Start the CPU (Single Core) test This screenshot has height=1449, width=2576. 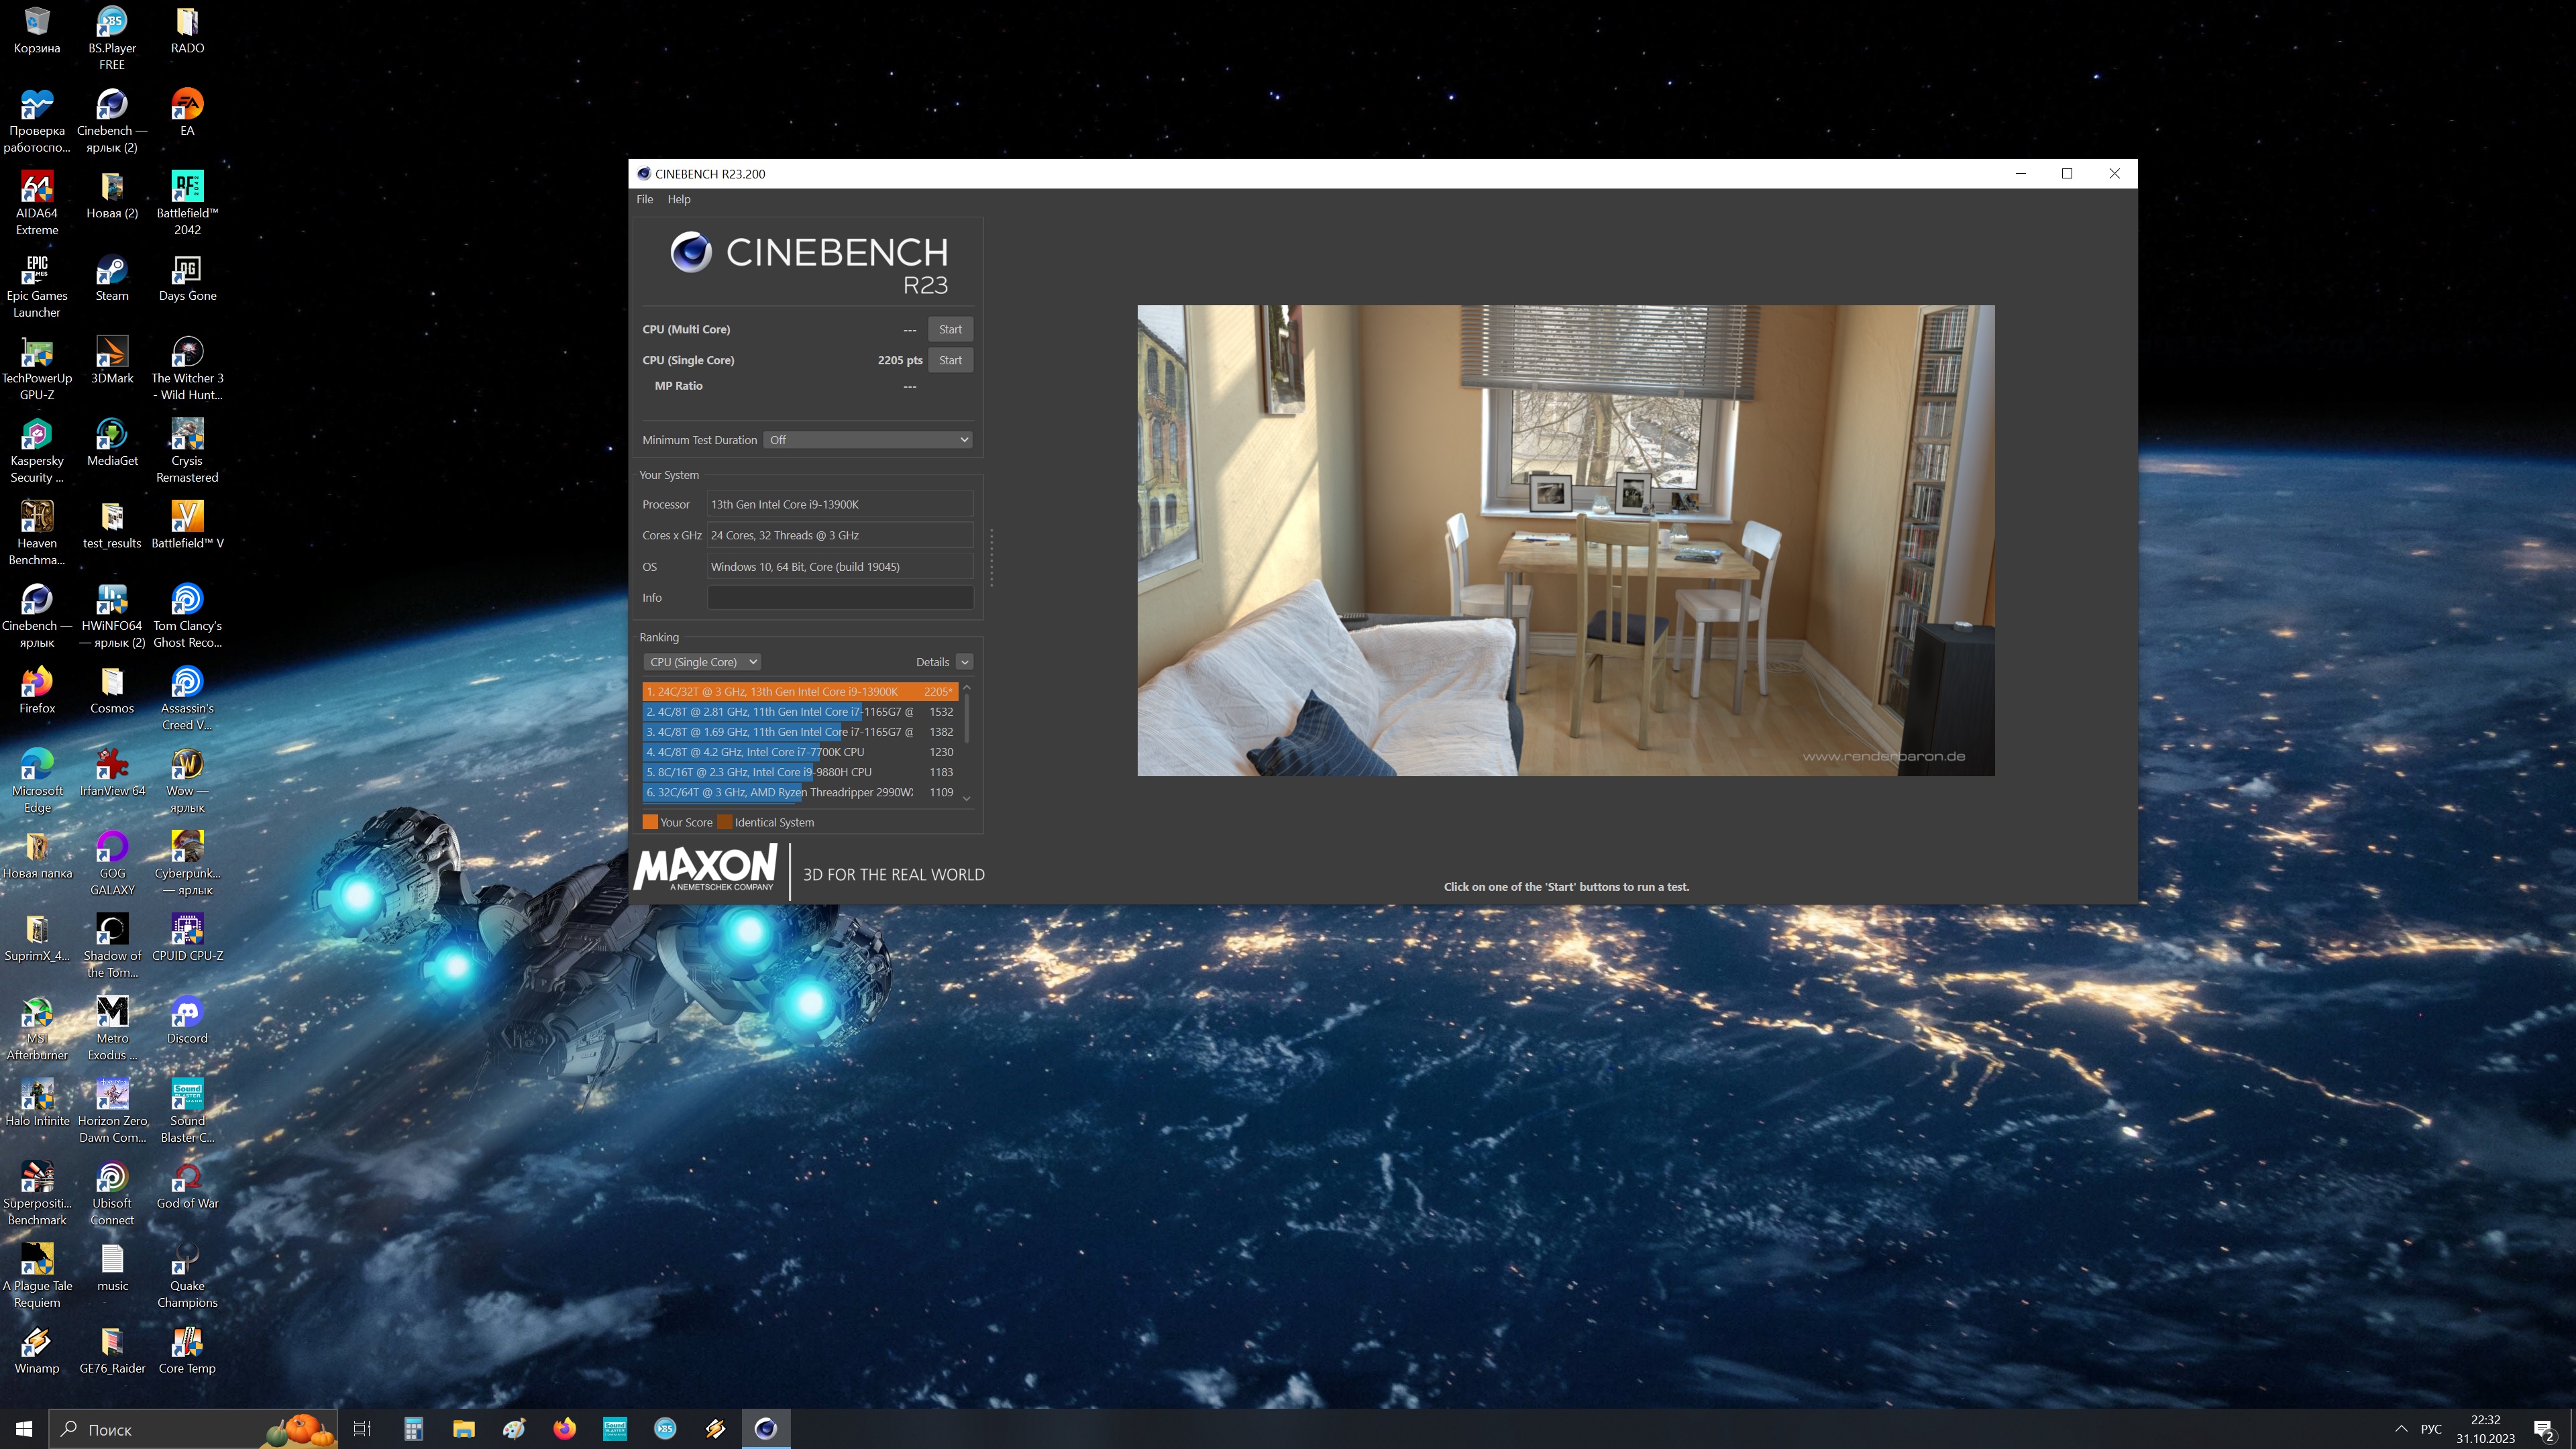tap(950, 360)
